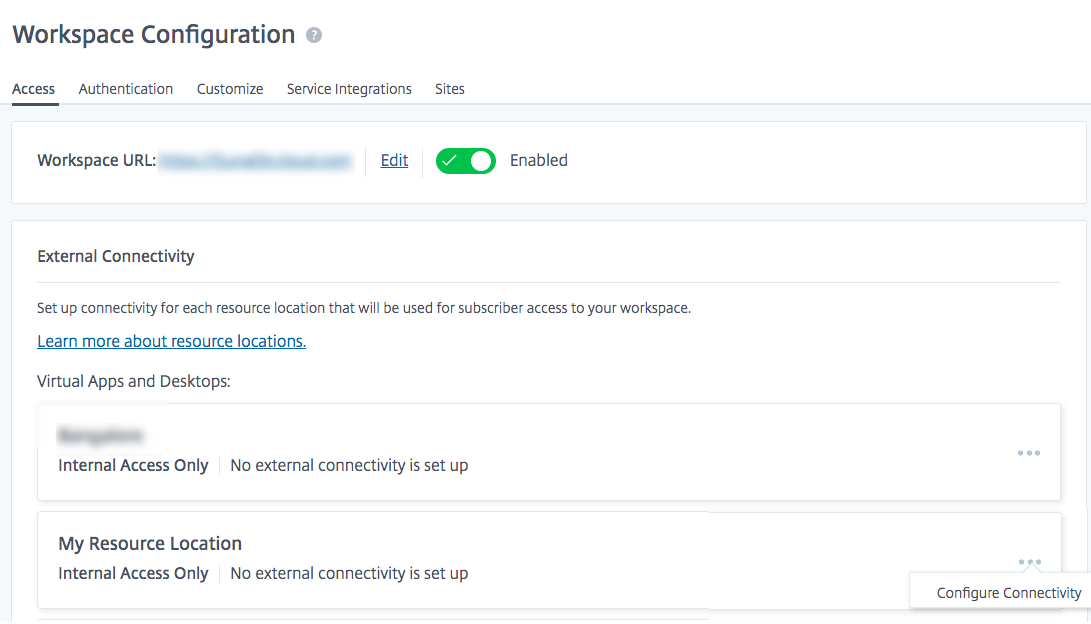Image resolution: width=1091 pixels, height=624 pixels.
Task: Click the Workspace Configuration page heading
Action: (x=154, y=35)
